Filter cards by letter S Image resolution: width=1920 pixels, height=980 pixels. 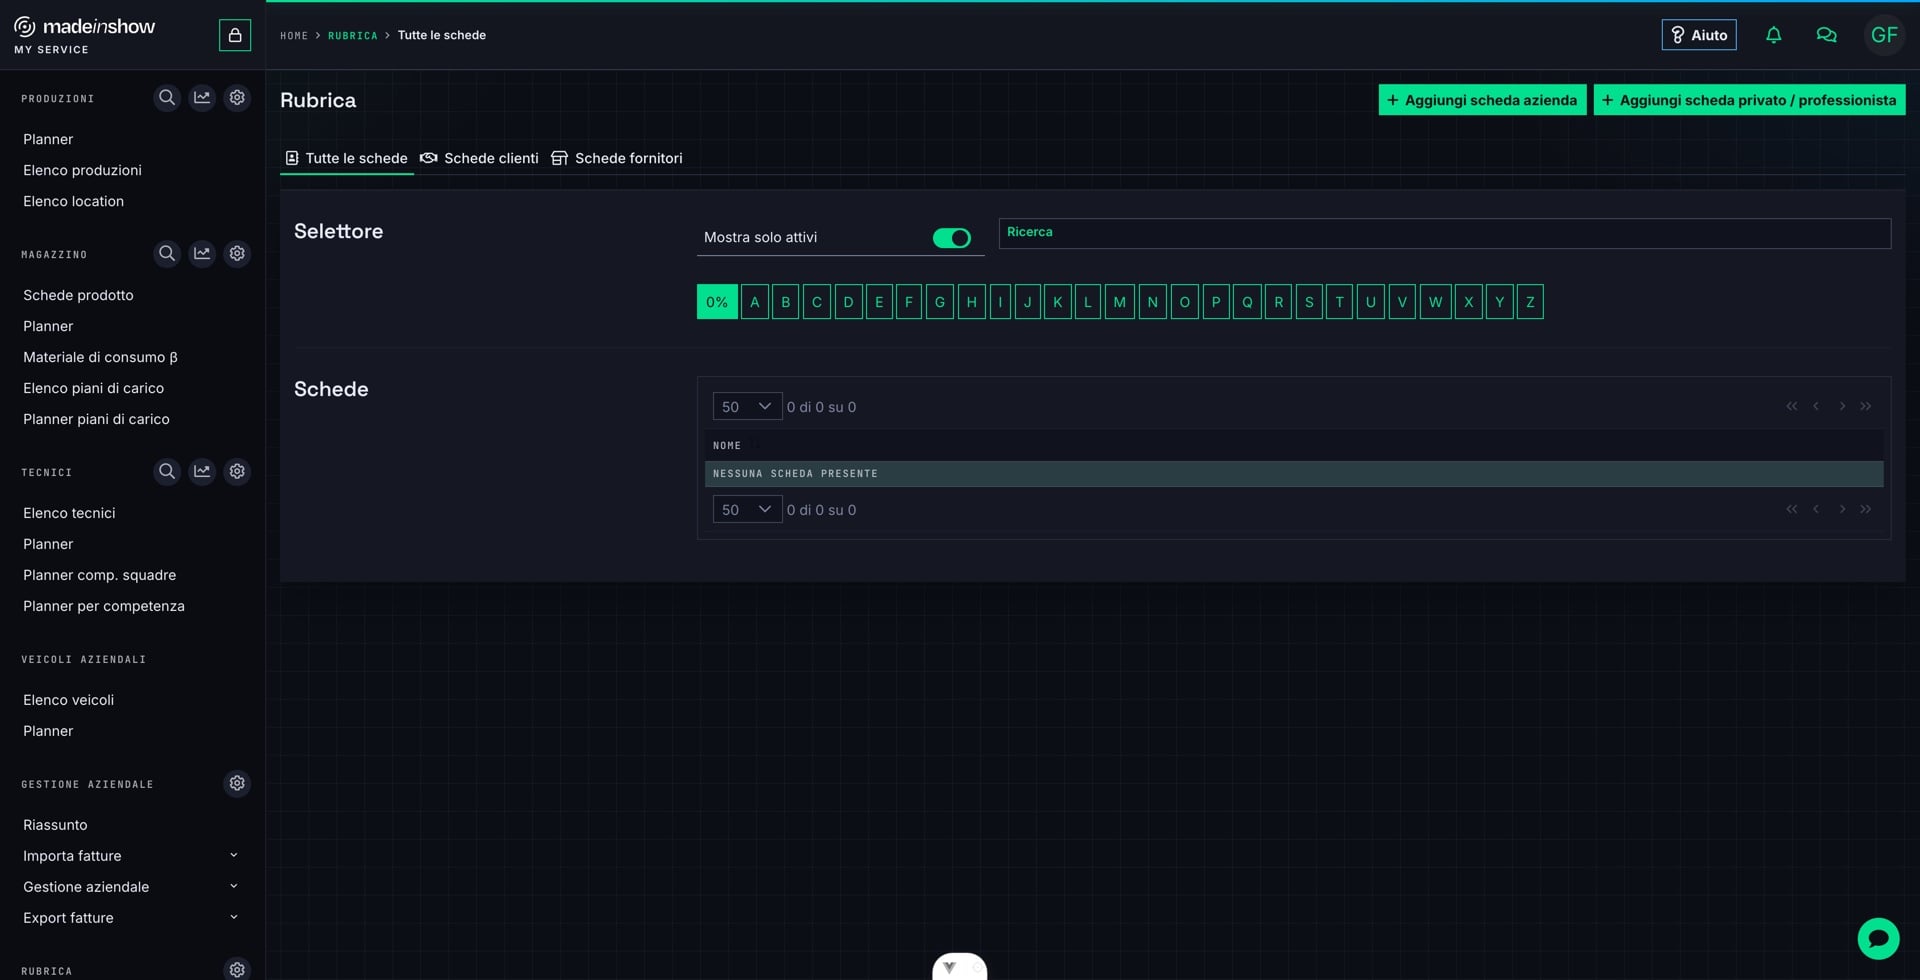pyautogui.click(x=1309, y=302)
